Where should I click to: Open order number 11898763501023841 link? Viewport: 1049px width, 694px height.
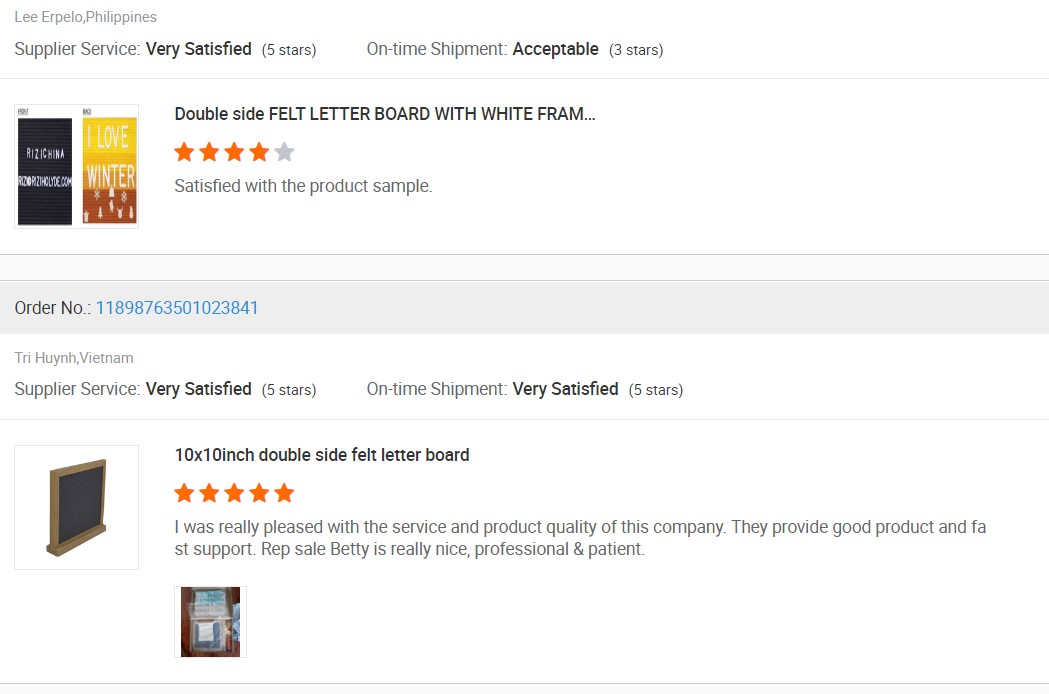click(x=177, y=308)
